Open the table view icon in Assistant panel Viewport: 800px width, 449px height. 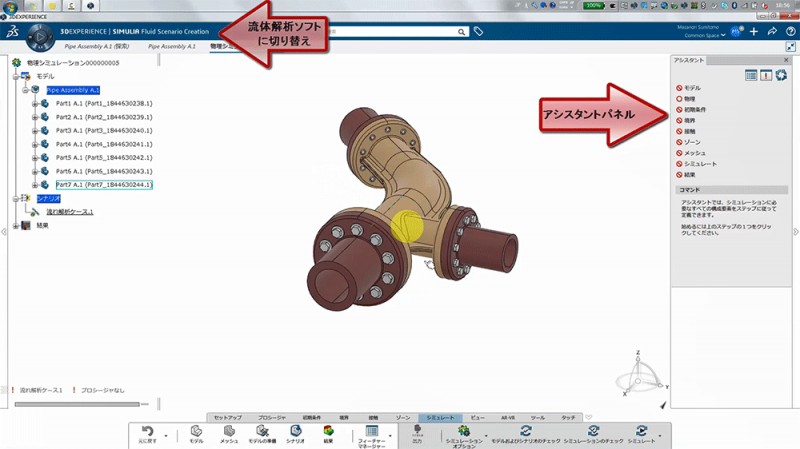751,76
